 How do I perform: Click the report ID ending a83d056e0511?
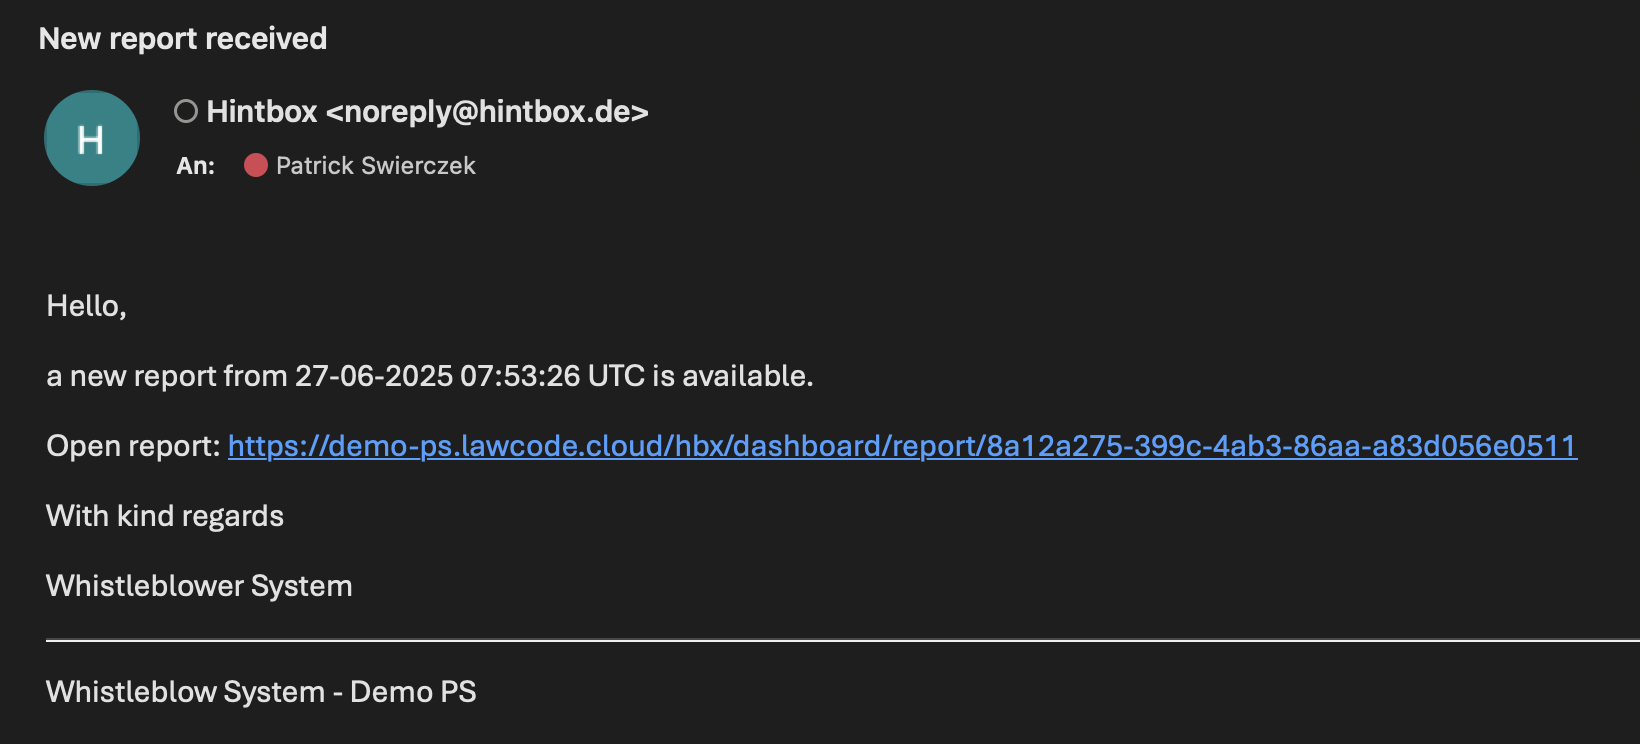click(x=1282, y=446)
